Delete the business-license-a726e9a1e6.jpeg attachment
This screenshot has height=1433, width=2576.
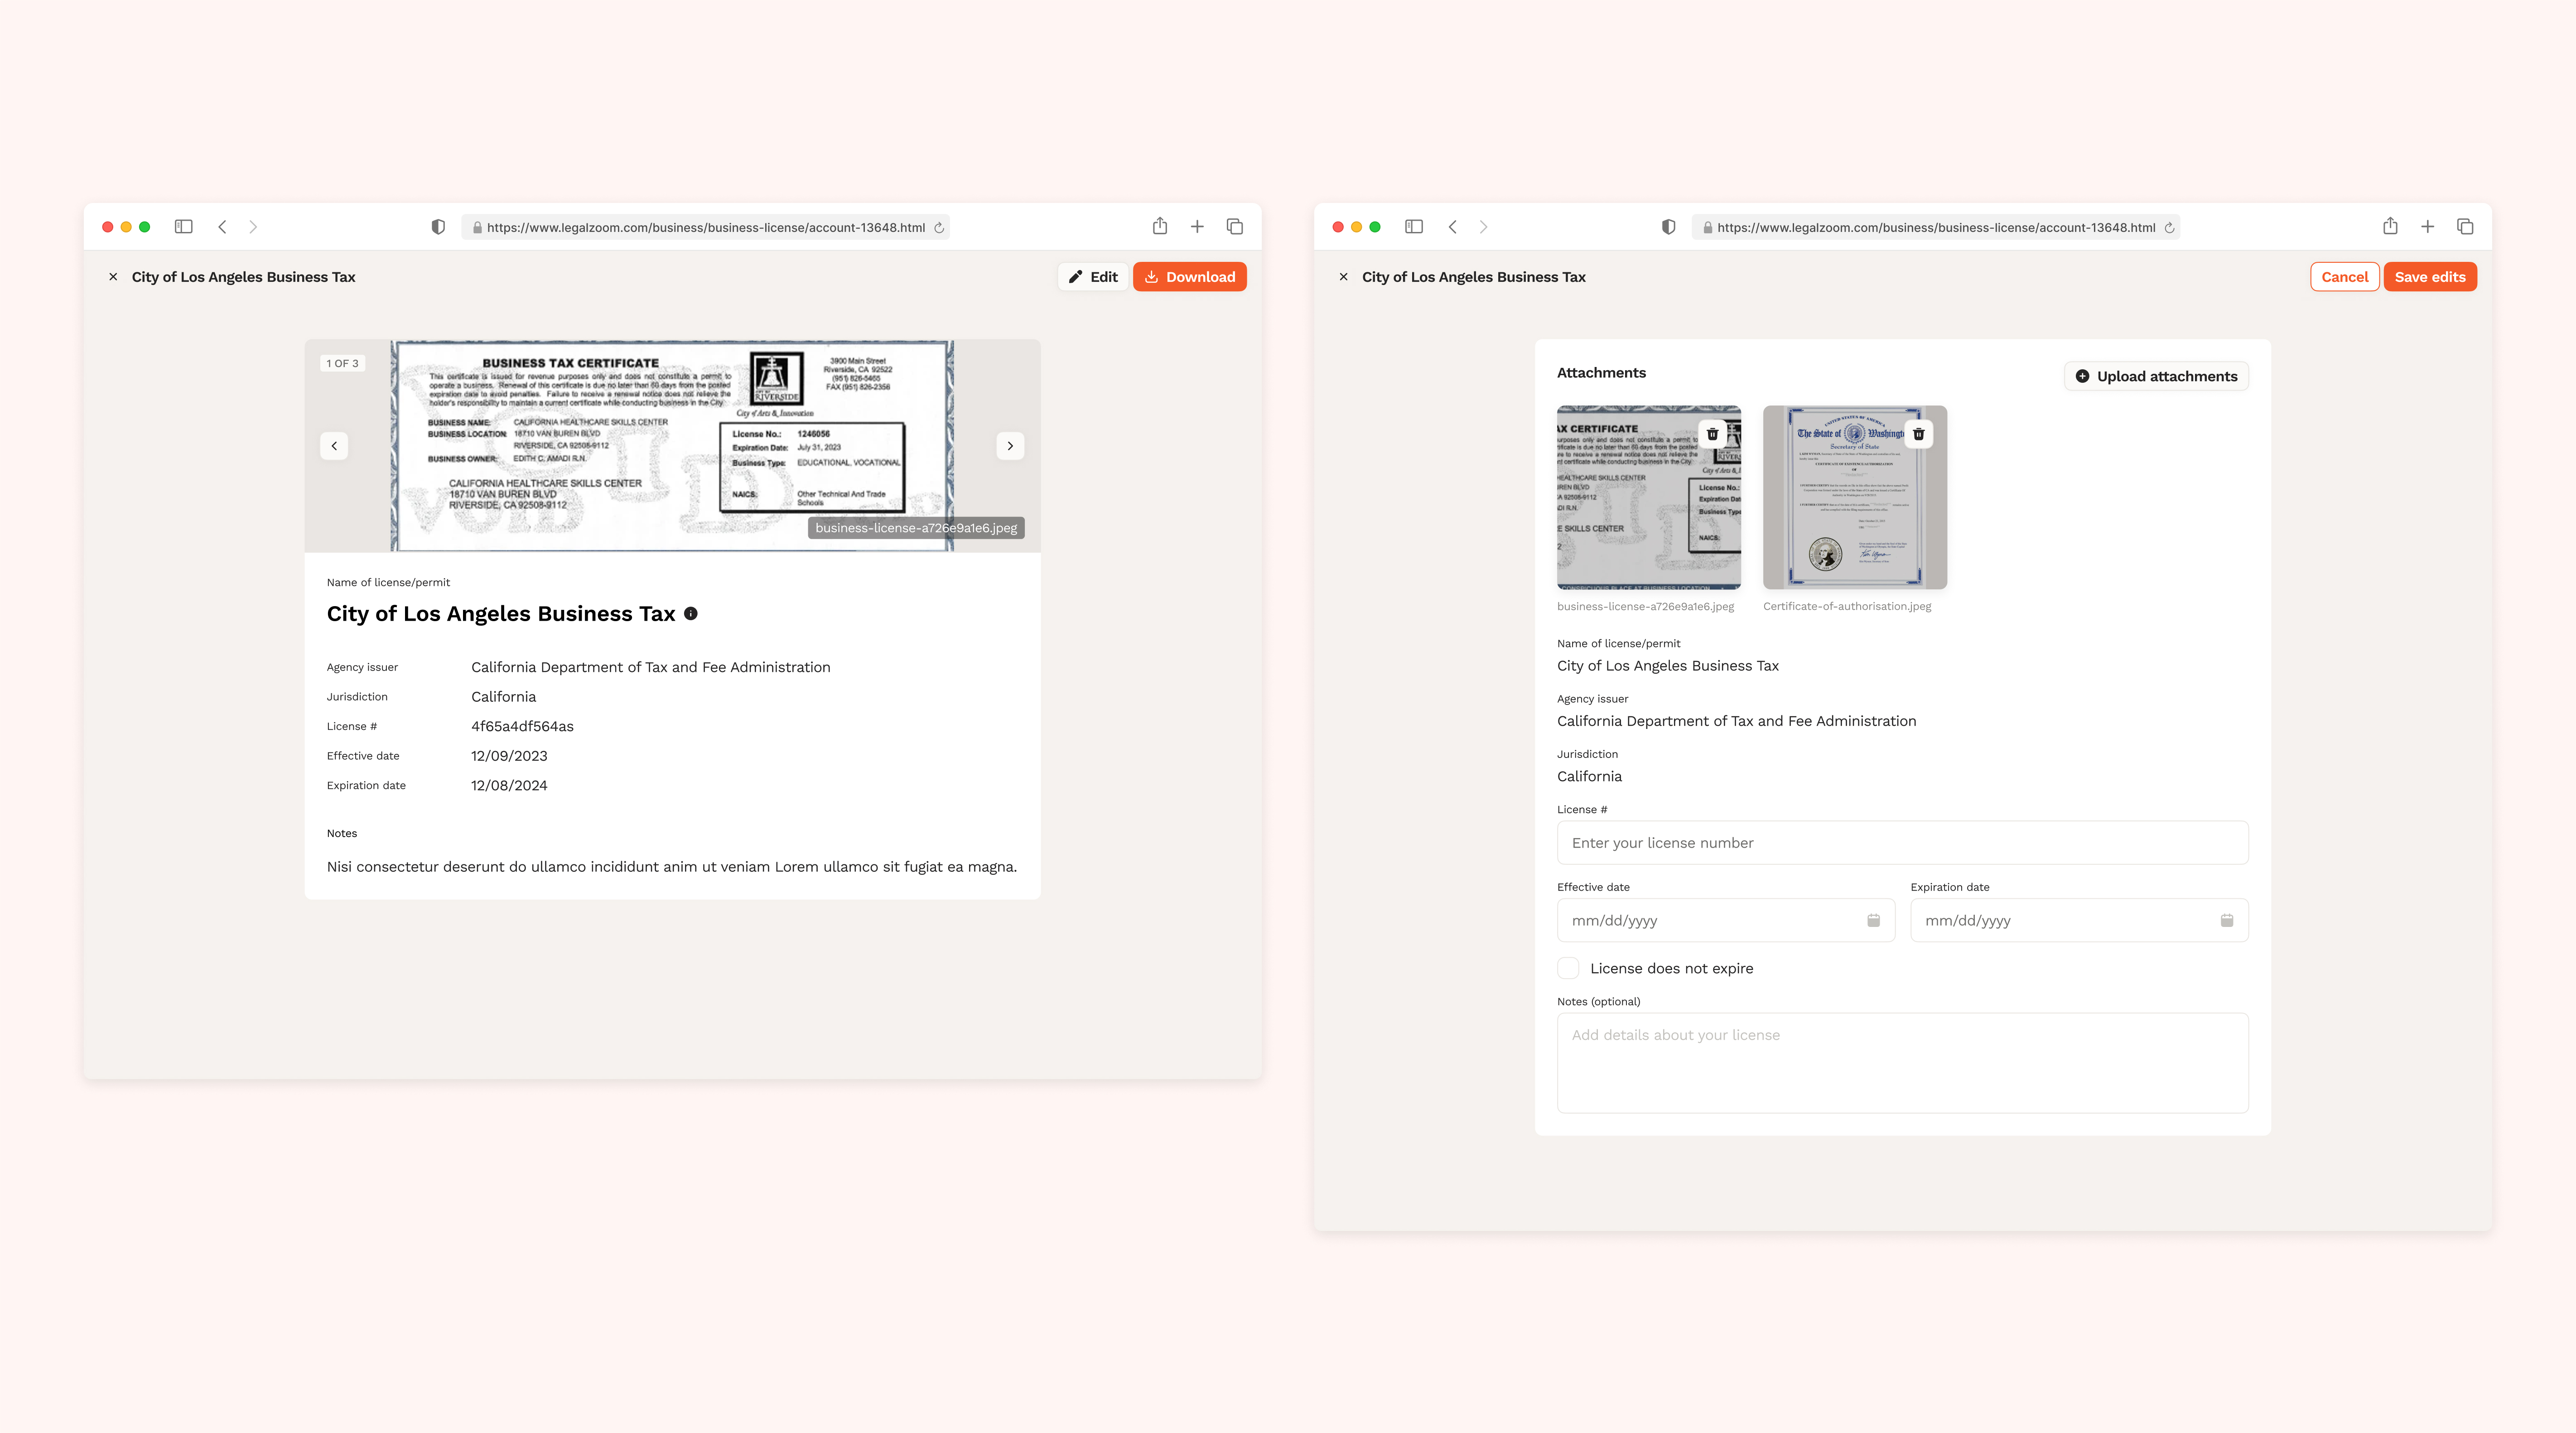(1712, 434)
